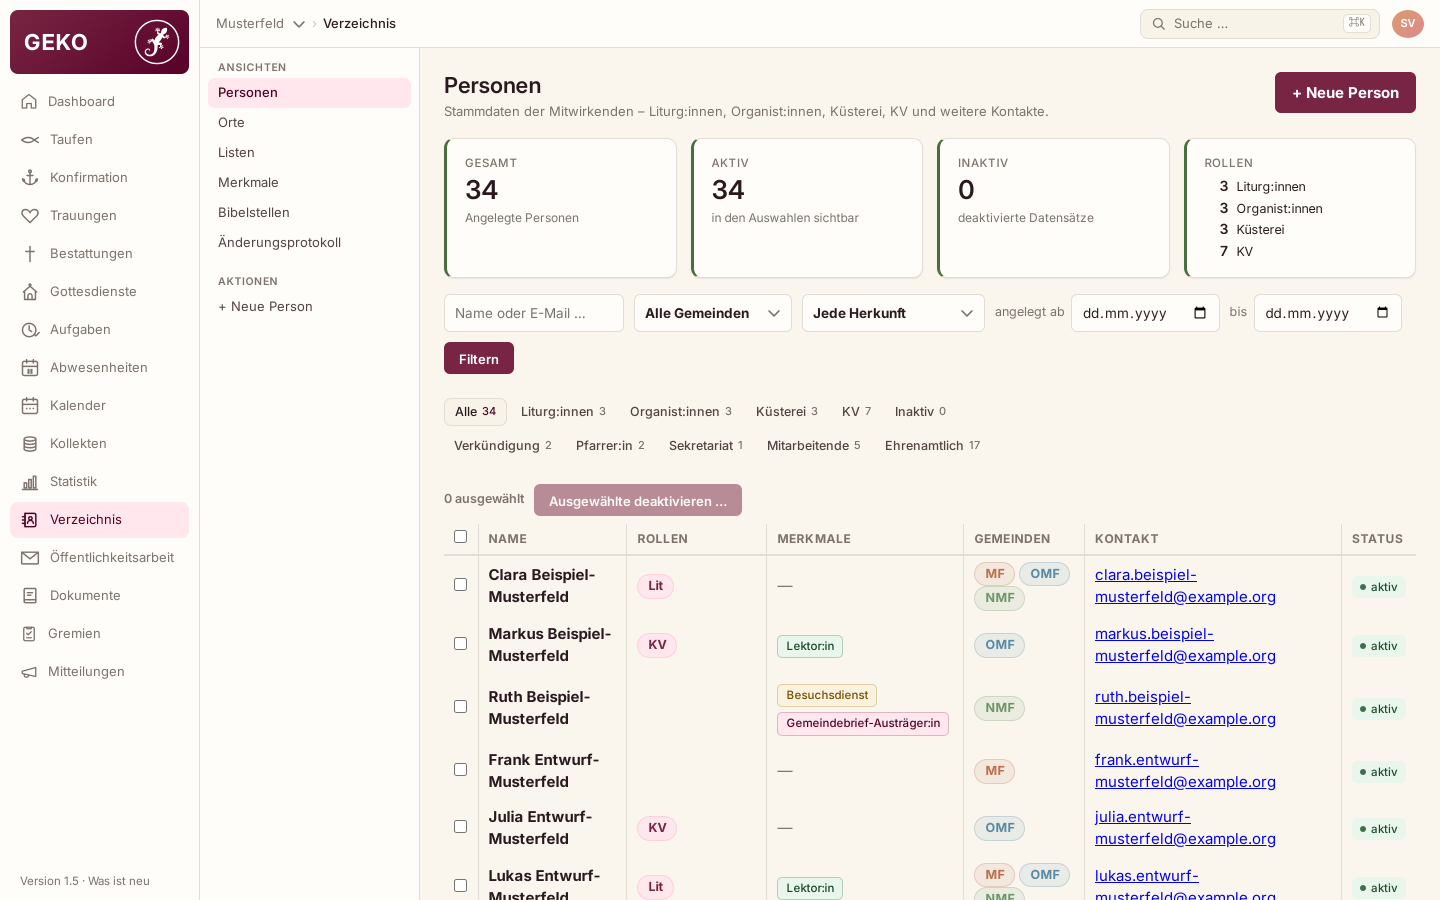Click the Öffentlichkeitsarbeit envelope icon

pos(30,557)
